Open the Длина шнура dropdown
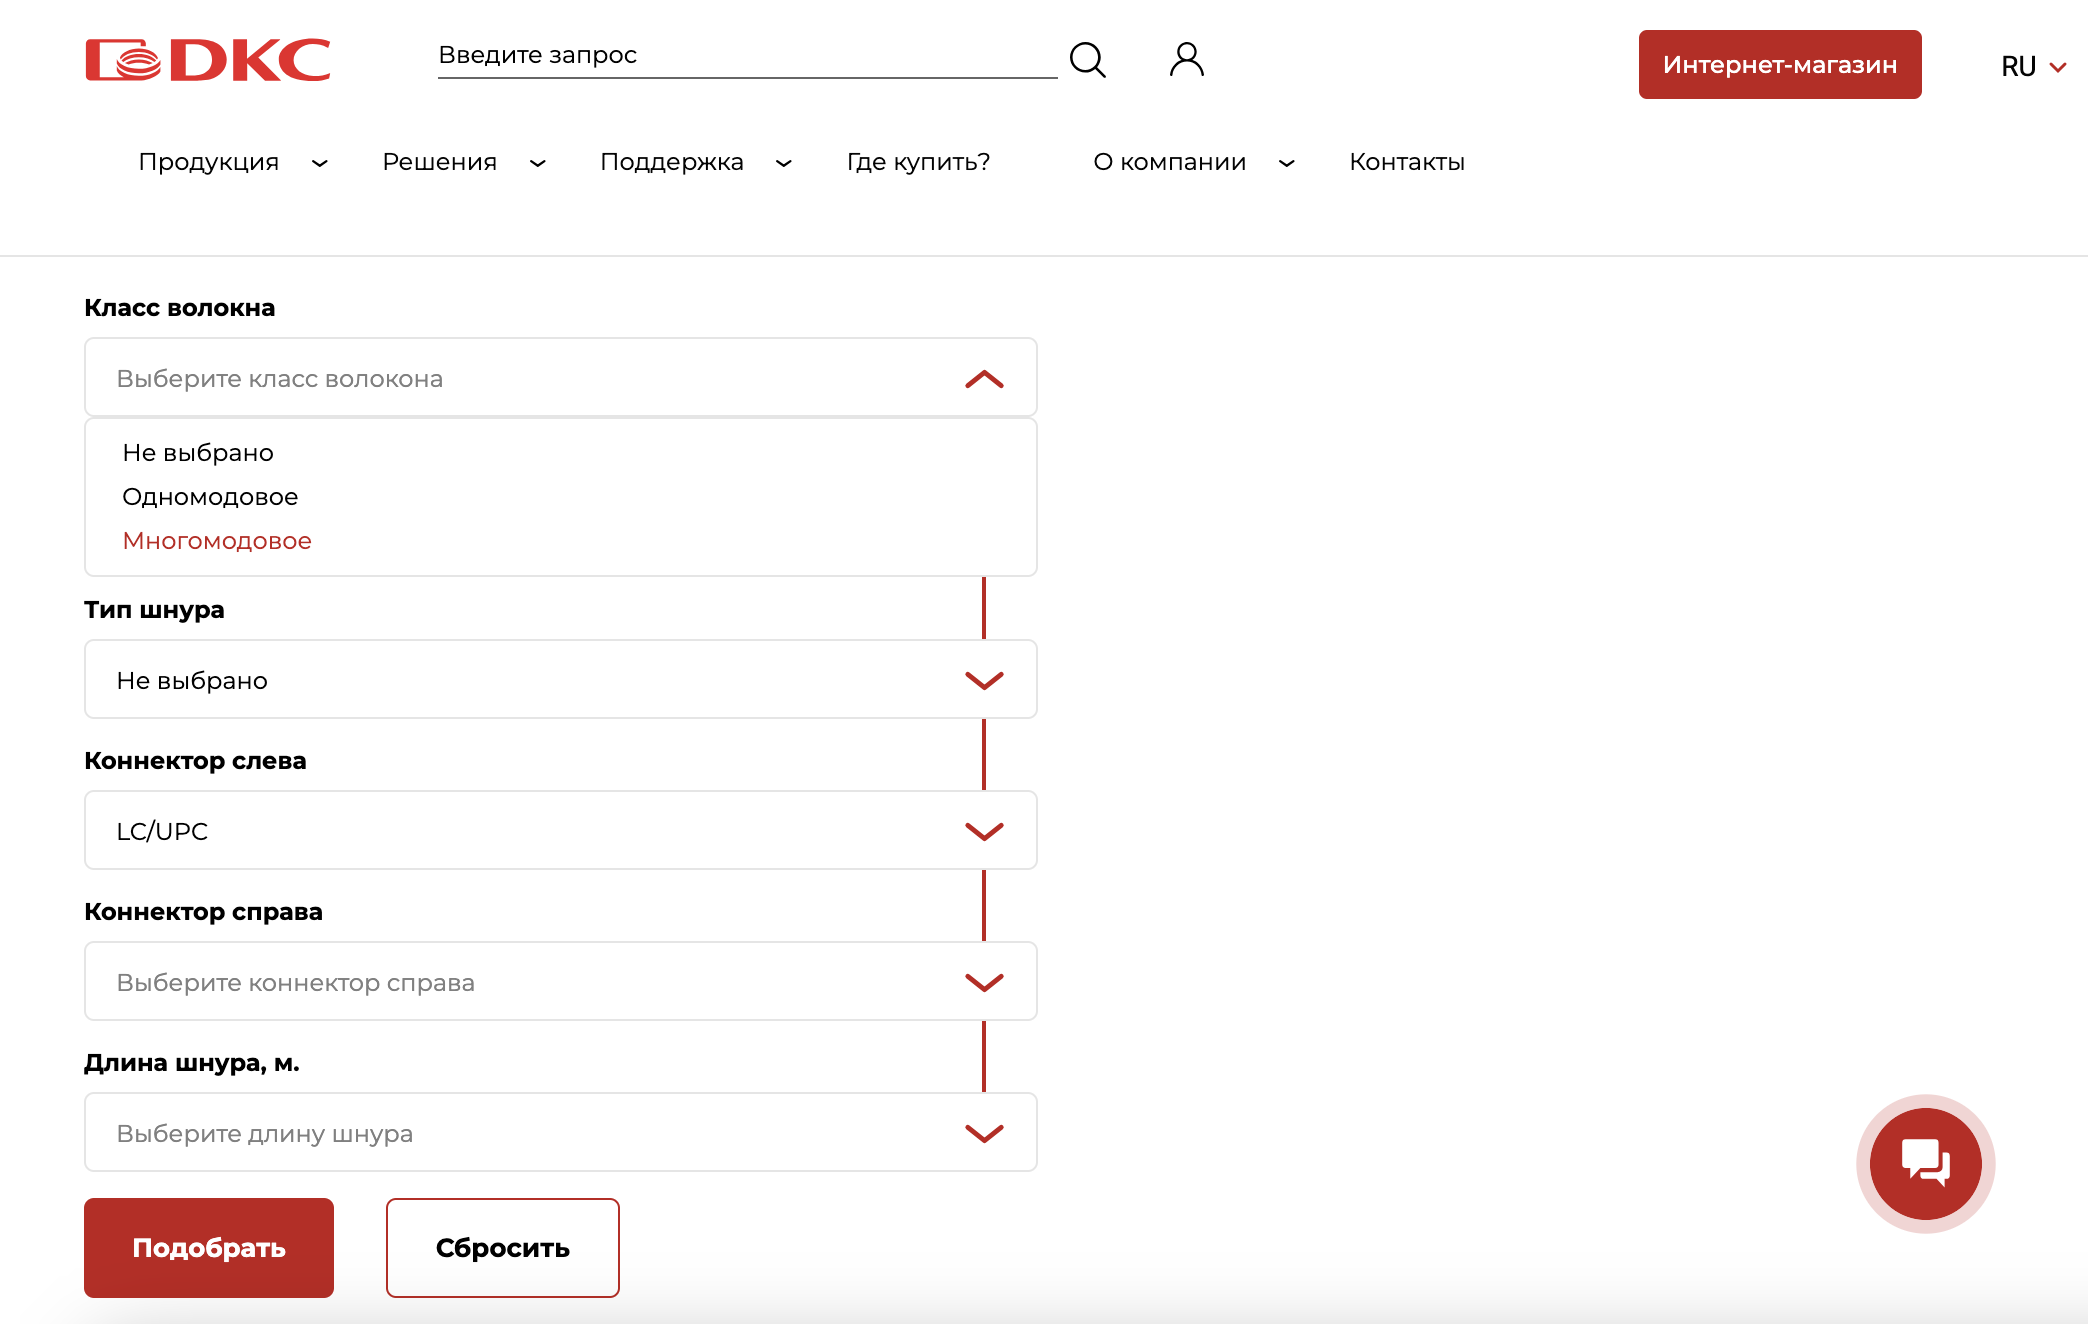The image size is (2088, 1324). (x=561, y=1133)
